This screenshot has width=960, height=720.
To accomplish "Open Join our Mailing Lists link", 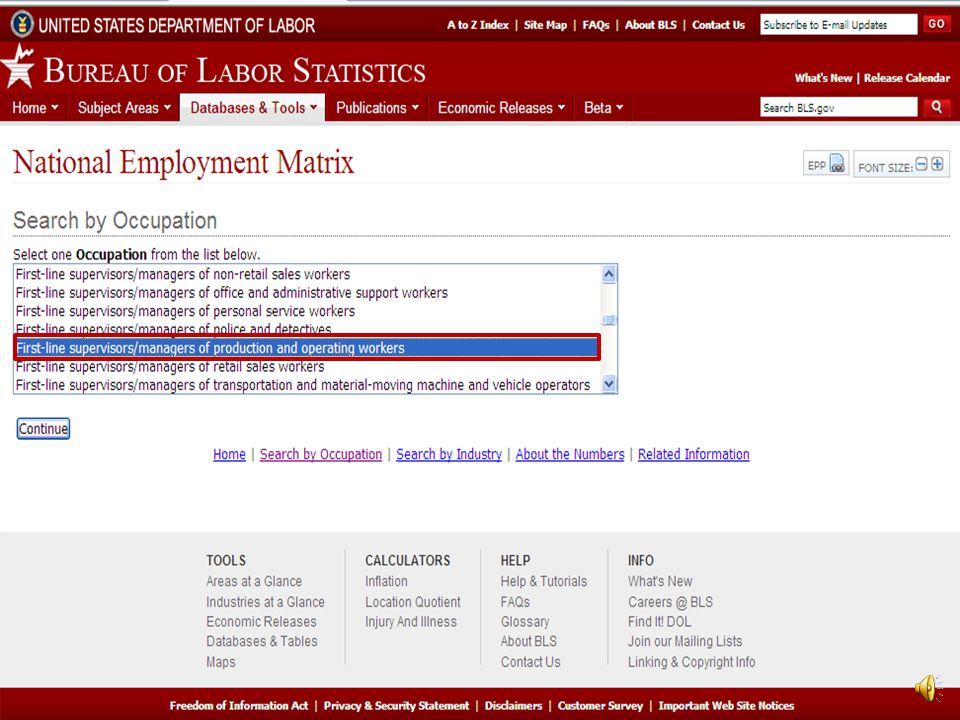I will tap(685, 641).
